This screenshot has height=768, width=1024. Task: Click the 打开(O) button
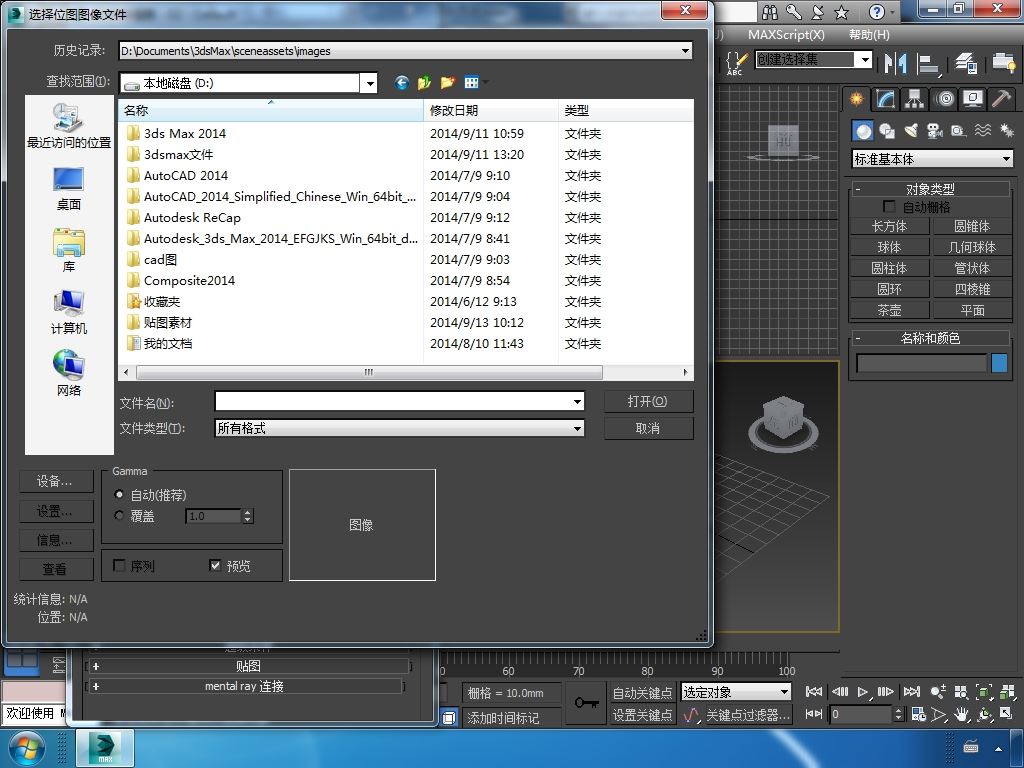click(x=648, y=401)
